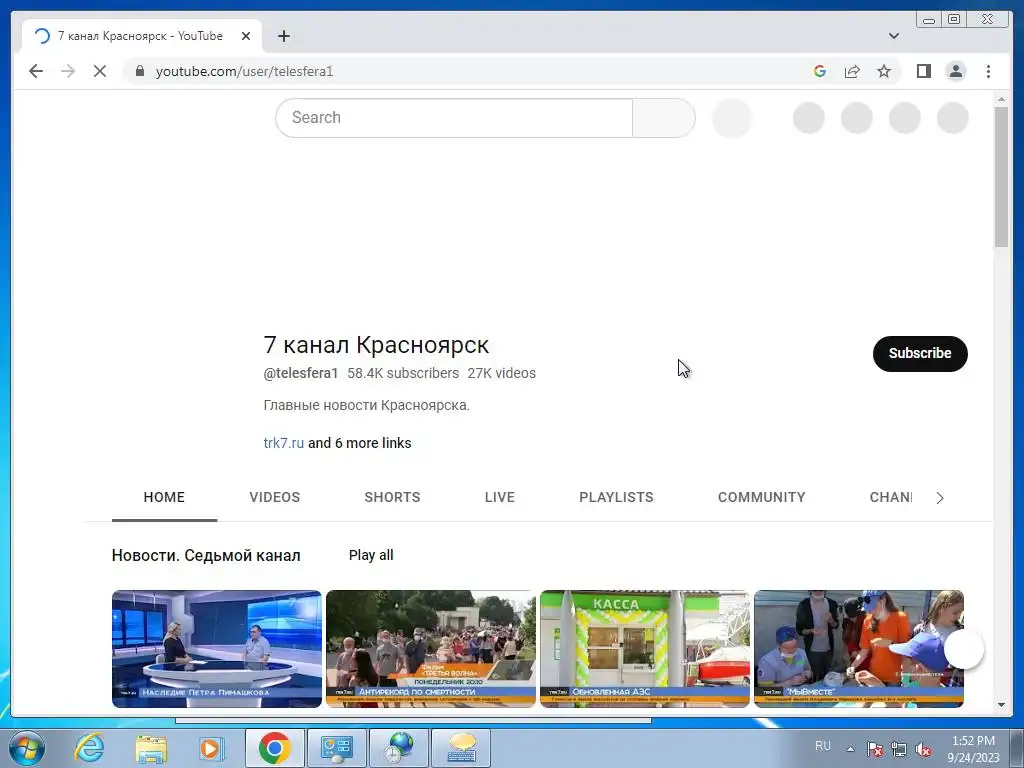
Task: Subscribe to 7 канал Красноярск
Action: [920, 353]
